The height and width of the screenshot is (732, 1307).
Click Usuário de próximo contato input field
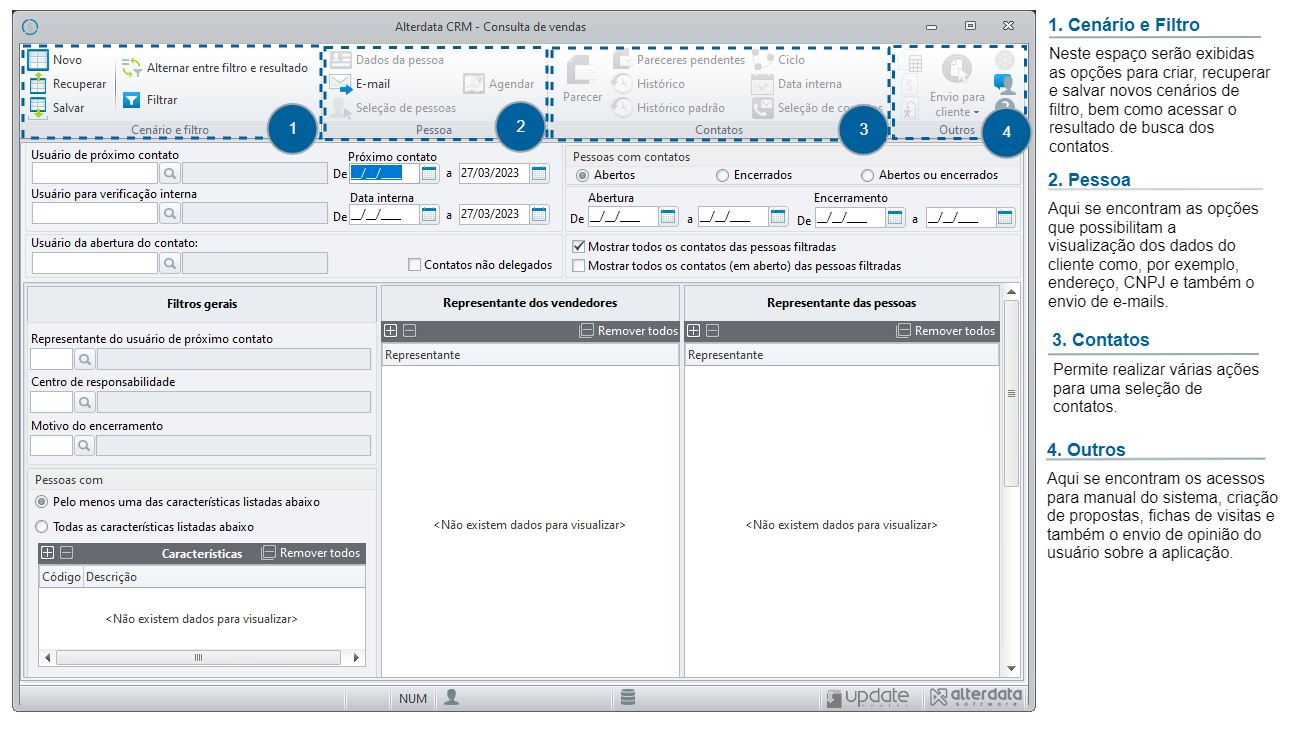(95, 173)
